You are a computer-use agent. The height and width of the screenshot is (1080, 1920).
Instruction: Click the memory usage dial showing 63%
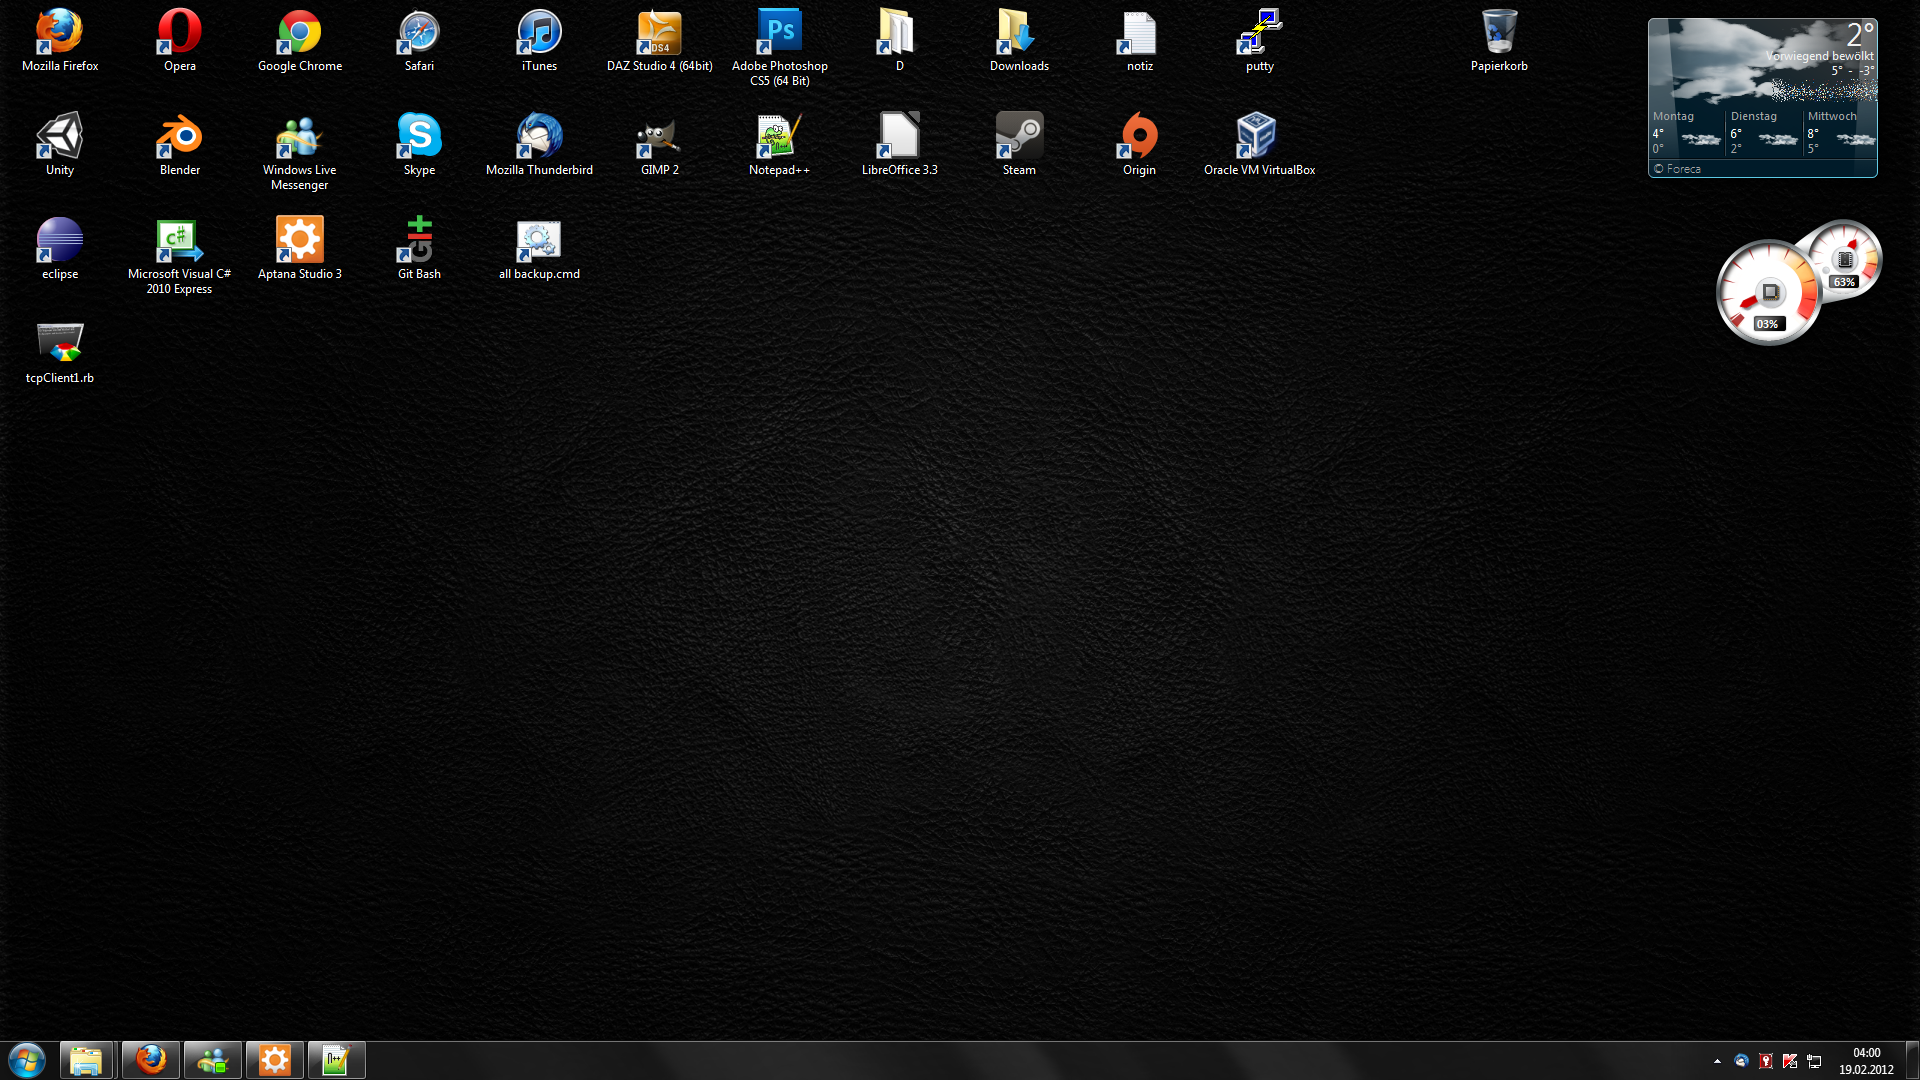[1845, 260]
